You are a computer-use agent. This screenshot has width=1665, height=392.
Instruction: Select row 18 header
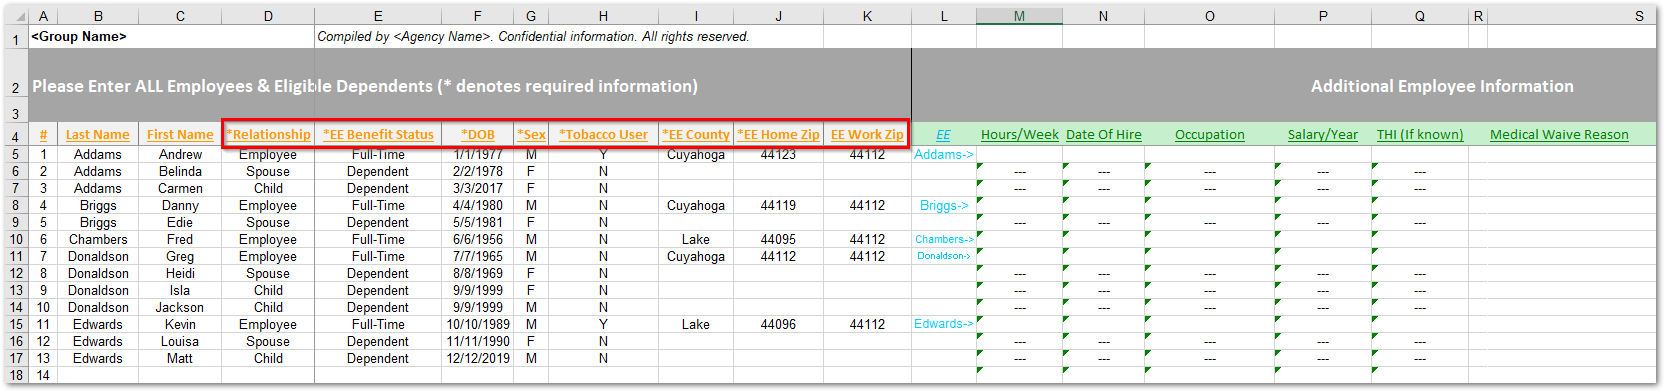point(17,375)
